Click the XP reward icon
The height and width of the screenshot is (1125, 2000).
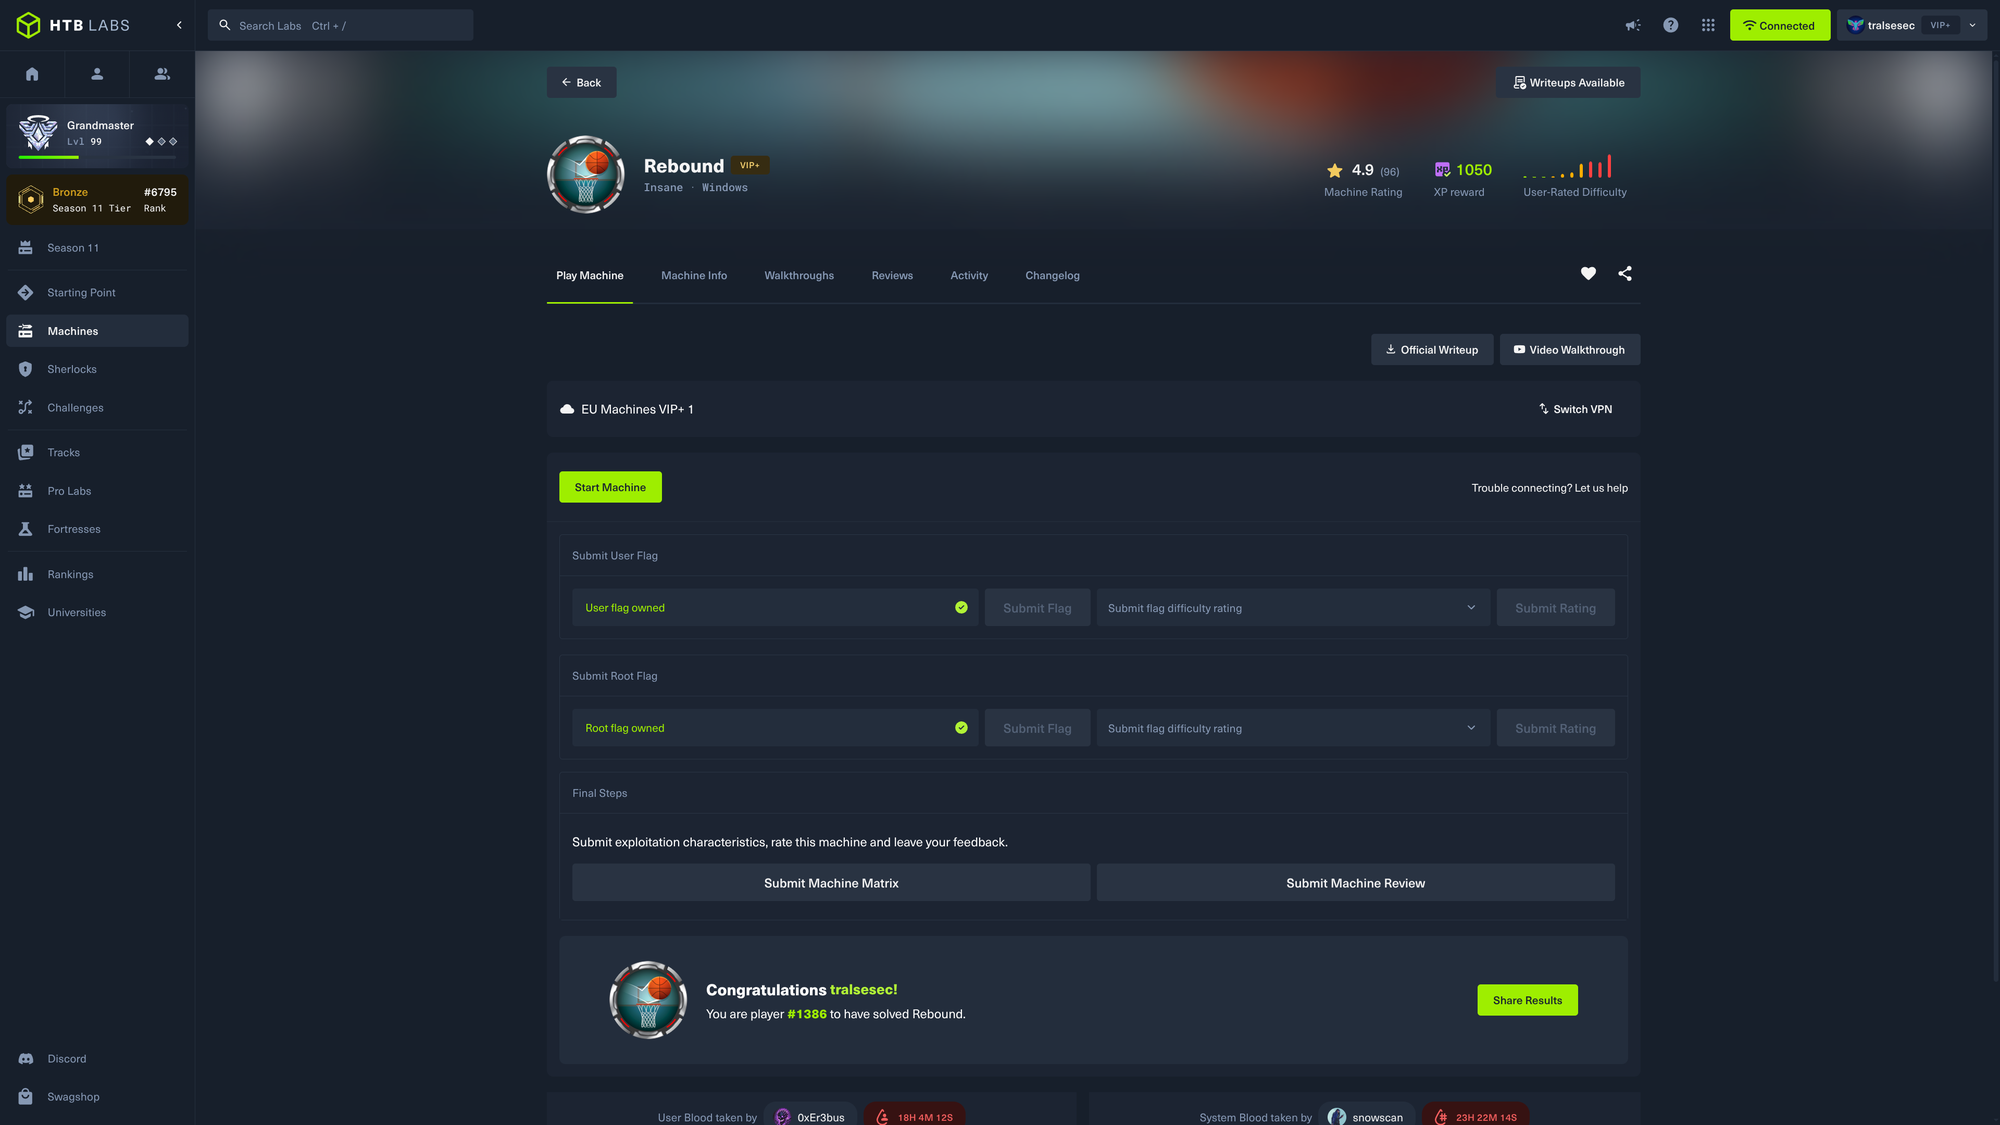click(x=1442, y=170)
